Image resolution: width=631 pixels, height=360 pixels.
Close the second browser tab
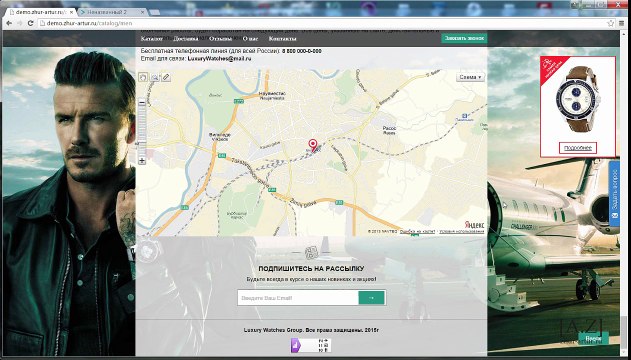click(x=142, y=12)
